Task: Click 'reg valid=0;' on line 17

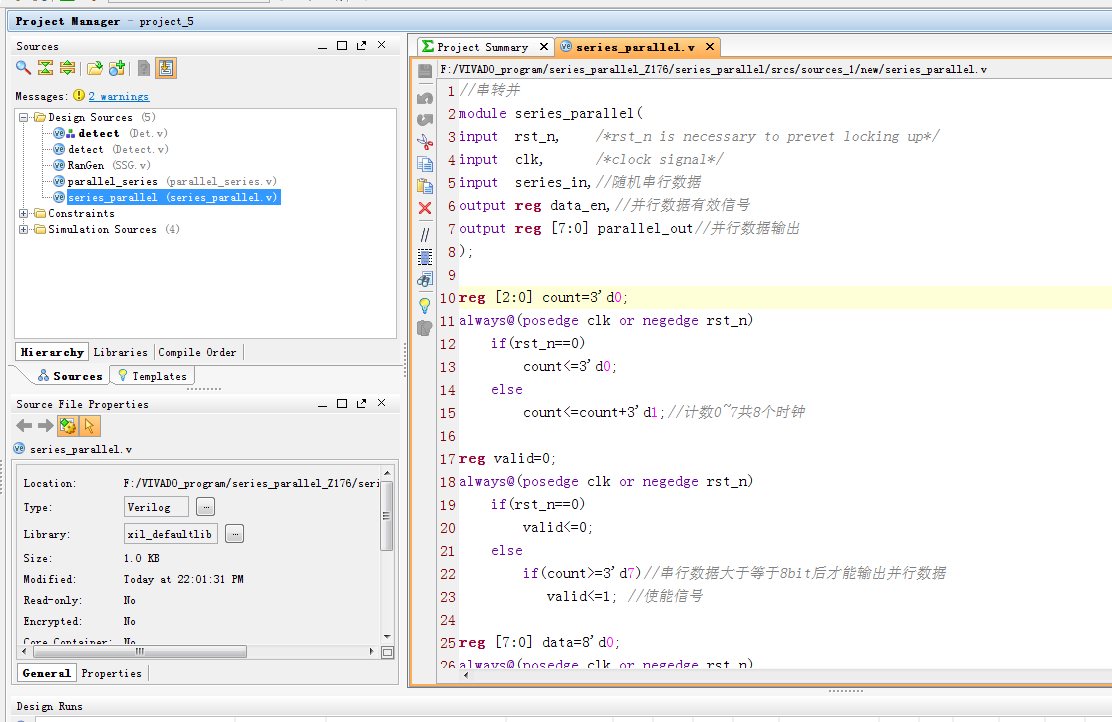Action: coord(507,458)
